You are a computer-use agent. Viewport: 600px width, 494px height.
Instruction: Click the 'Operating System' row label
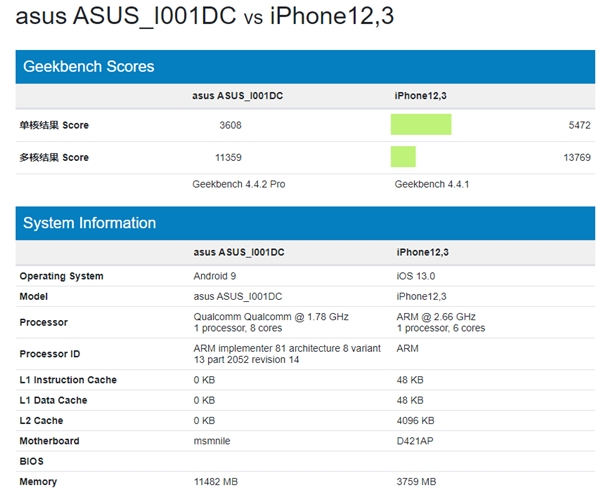61,276
